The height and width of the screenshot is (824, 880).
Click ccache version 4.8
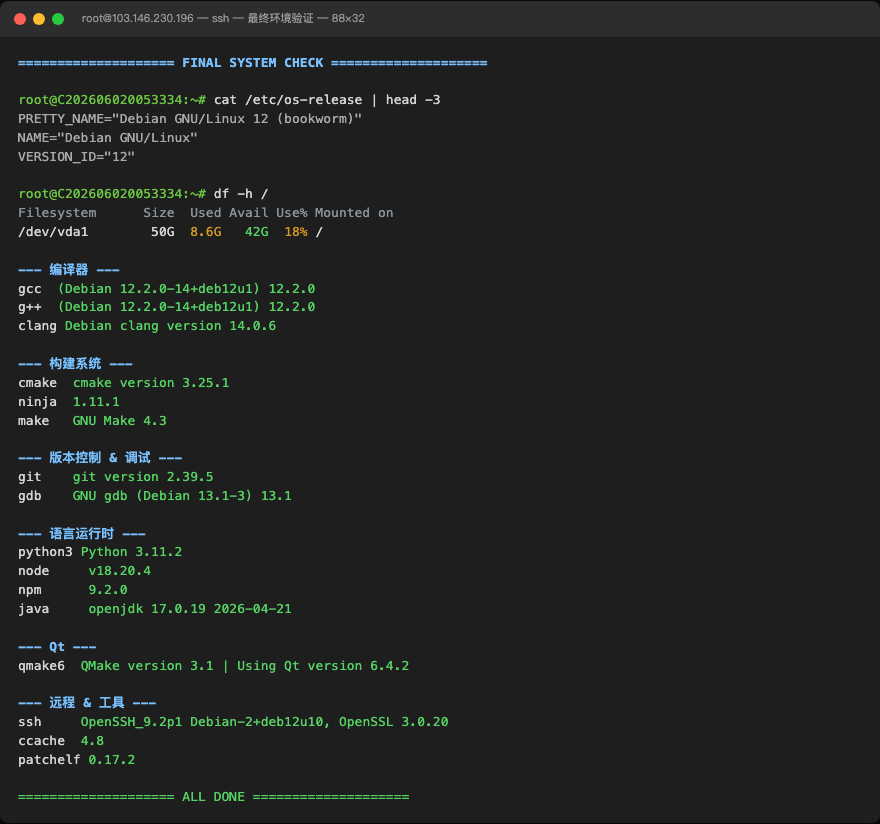(92, 741)
